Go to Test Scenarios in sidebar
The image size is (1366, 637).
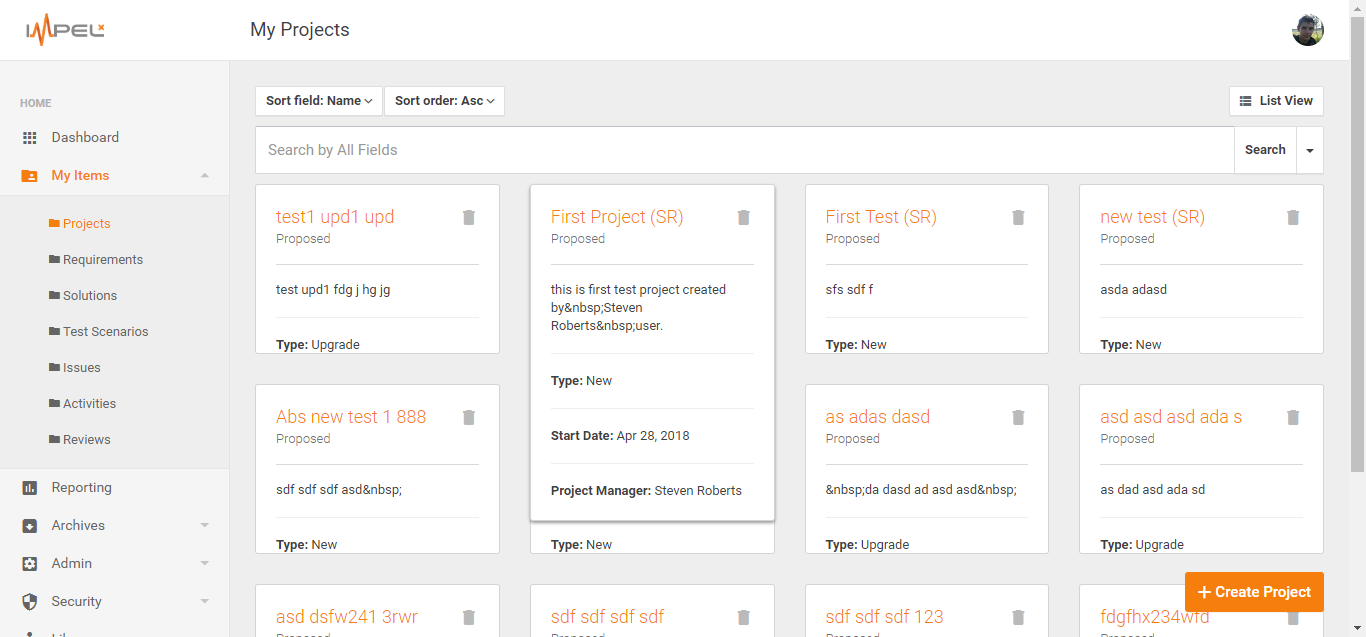[105, 332]
